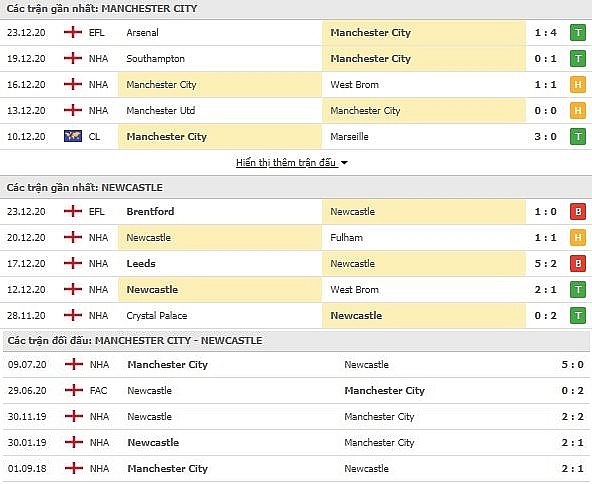The image size is (592, 484).
Task: Click Crystal Palace team name
Action: point(157,316)
